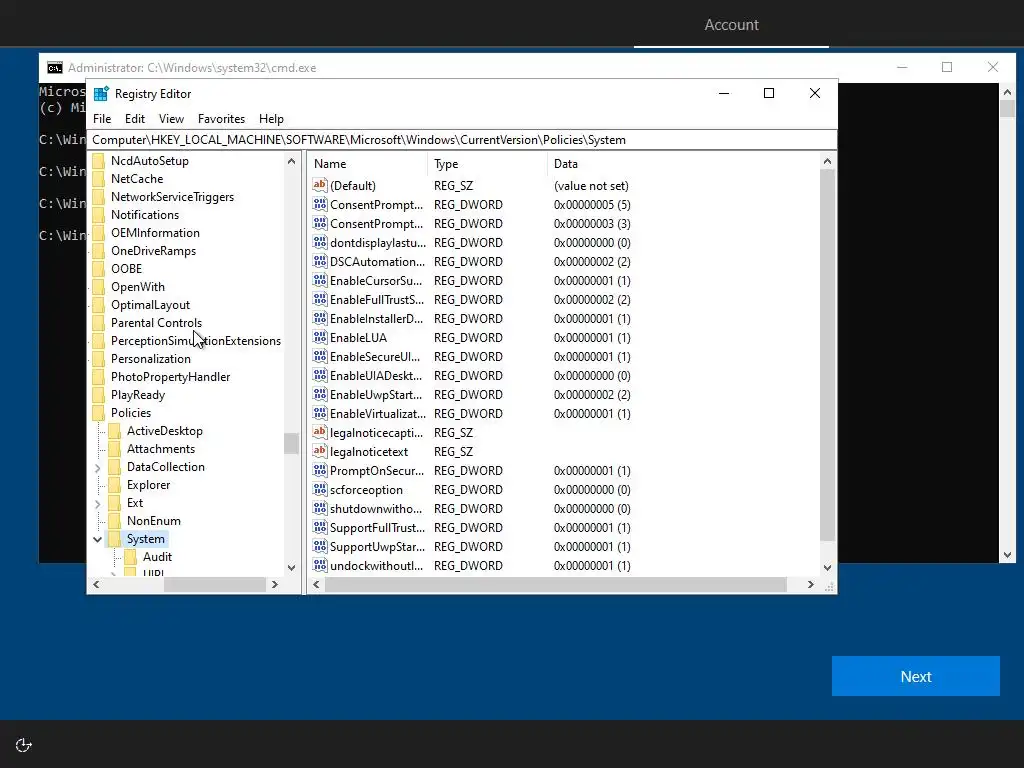Select the EnableUwpStart... value name
Viewport: 1024px width, 768px height.
[376, 394]
